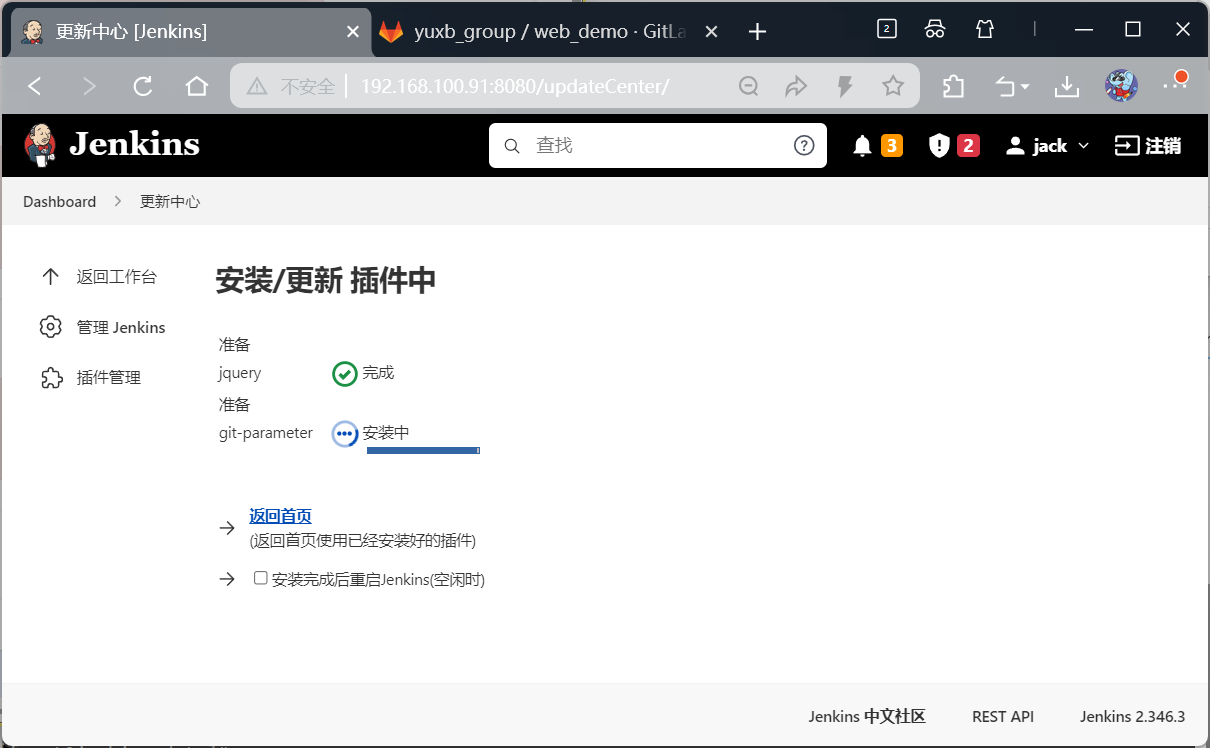Click the installing status icon for git-parameter
This screenshot has width=1210, height=748.
(x=344, y=434)
